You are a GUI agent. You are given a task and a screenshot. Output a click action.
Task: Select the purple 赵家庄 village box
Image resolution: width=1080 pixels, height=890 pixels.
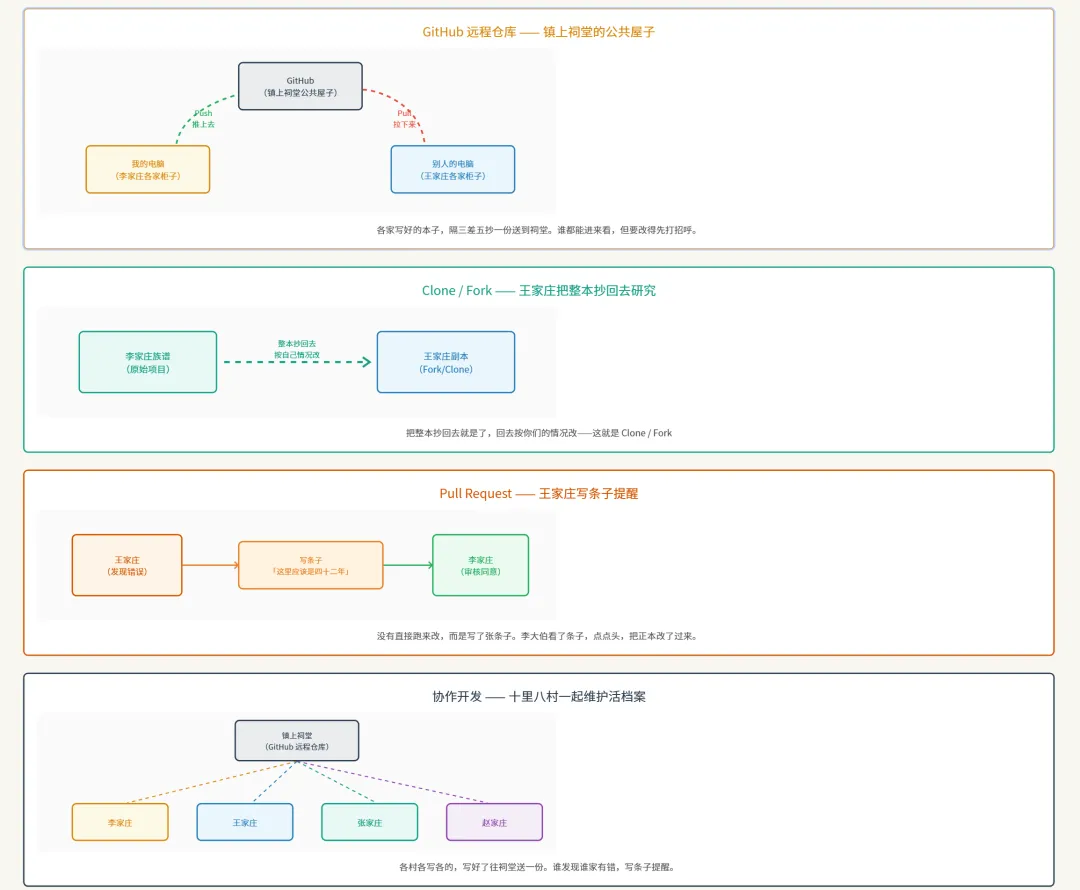(x=494, y=822)
